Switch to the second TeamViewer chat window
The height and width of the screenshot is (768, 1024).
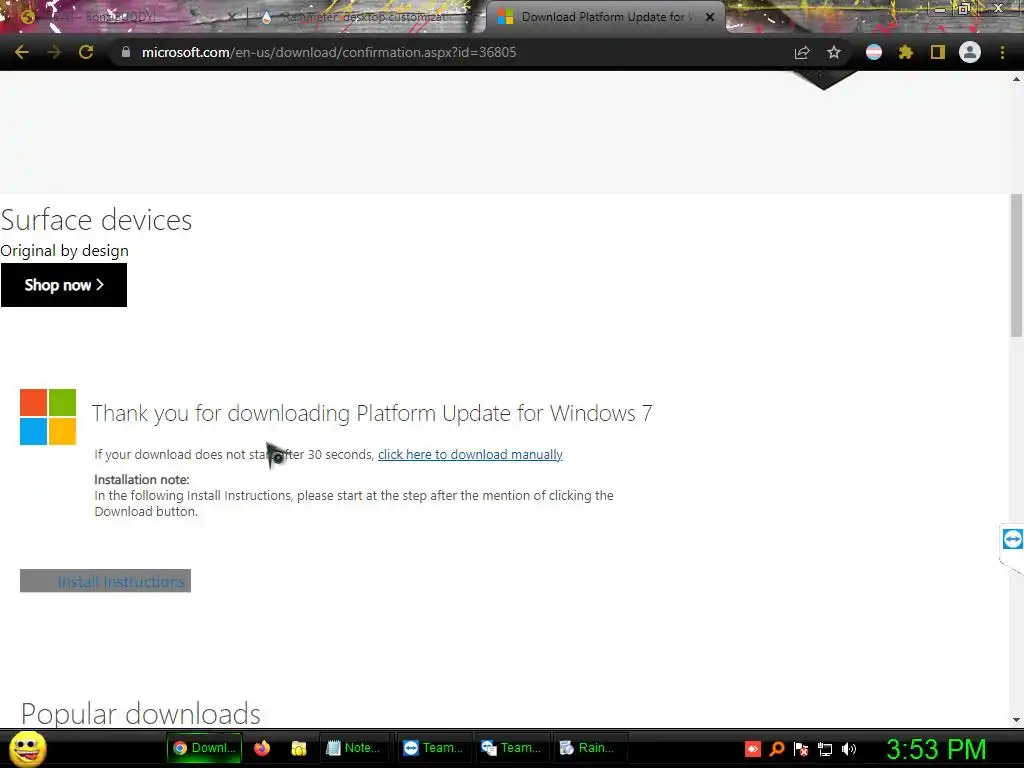pyautogui.click(x=511, y=748)
